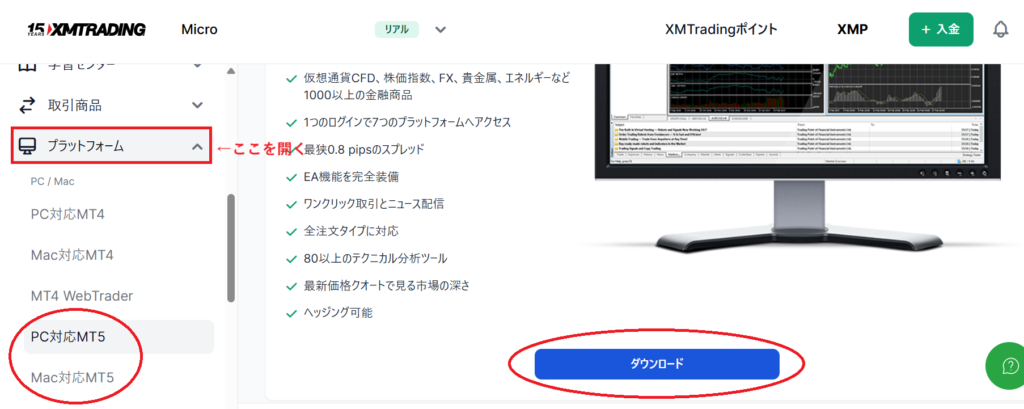Click the 取引商品 arrows icon
This screenshot has height=409, width=1024.
[x=27, y=105]
